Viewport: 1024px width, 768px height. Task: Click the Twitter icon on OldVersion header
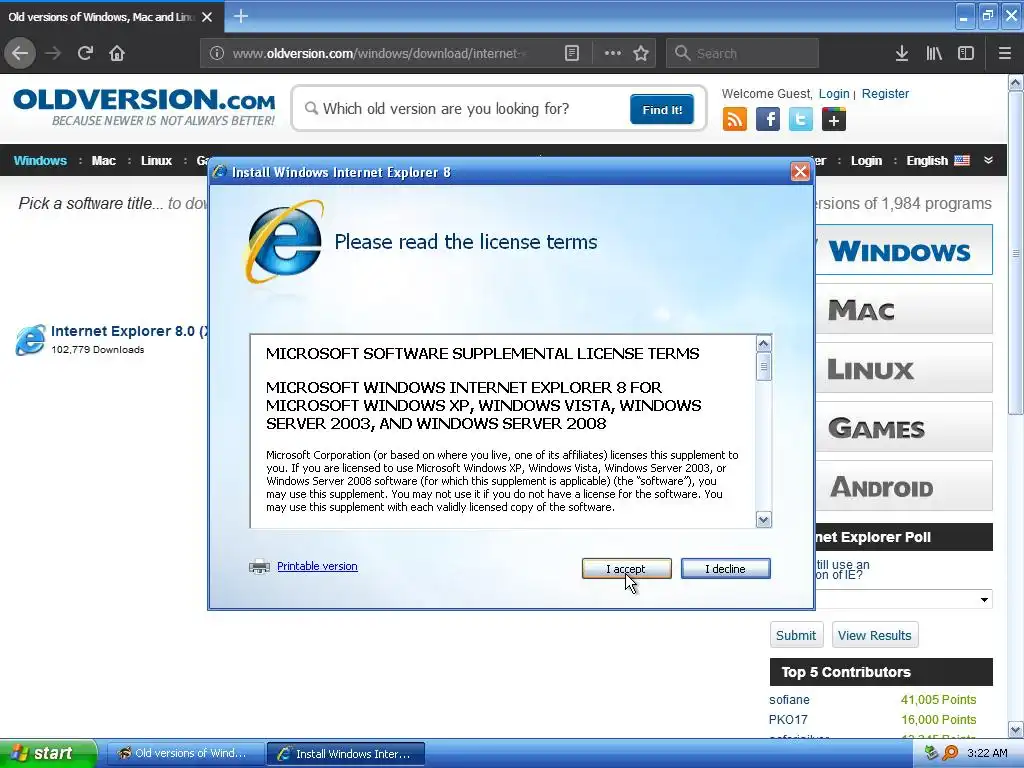pyautogui.click(x=801, y=120)
